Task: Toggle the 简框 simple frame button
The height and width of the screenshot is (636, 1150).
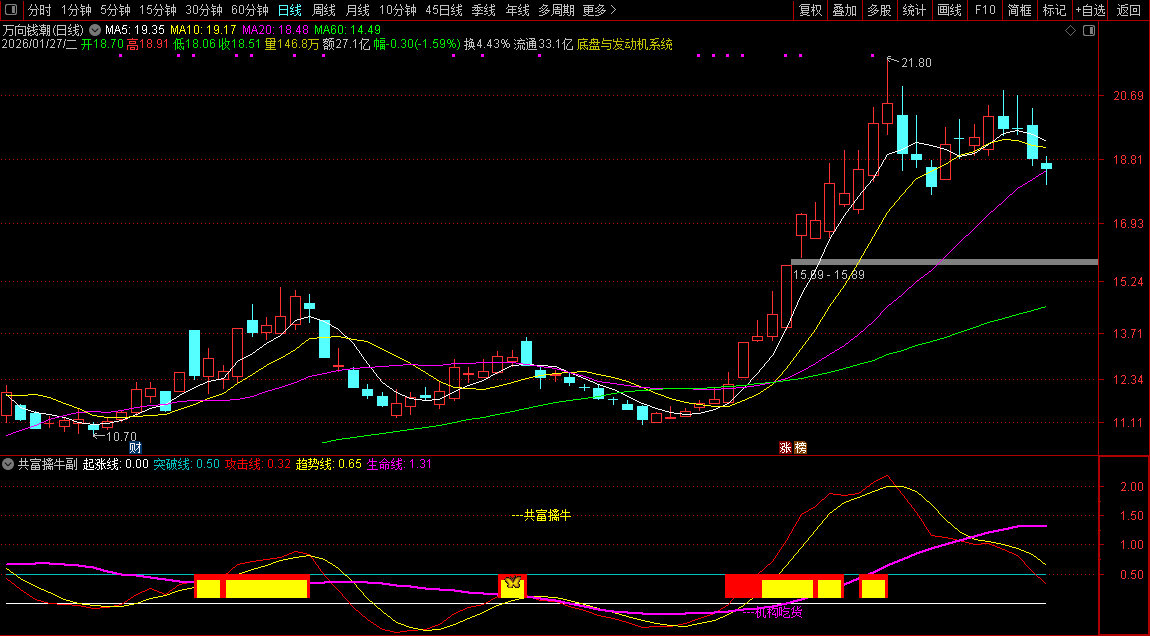Action: (1019, 10)
